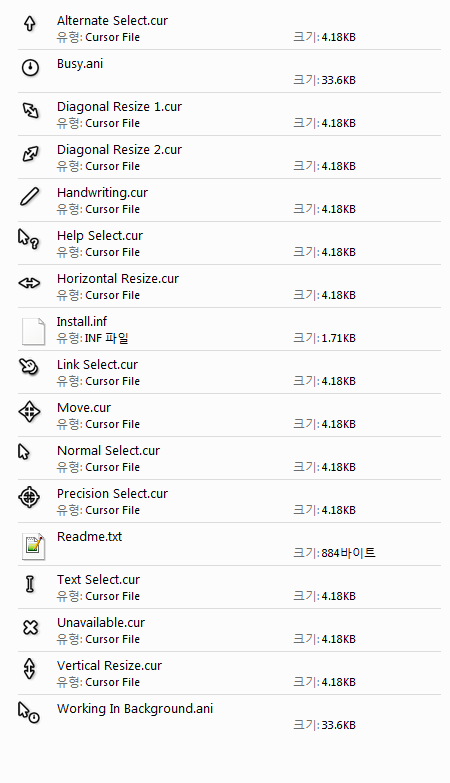Image resolution: width=450 pixels, height=783 pixels.
Task: Click the Alternate Select up-arrow cursor icon
Action: (x=30, y=23)
